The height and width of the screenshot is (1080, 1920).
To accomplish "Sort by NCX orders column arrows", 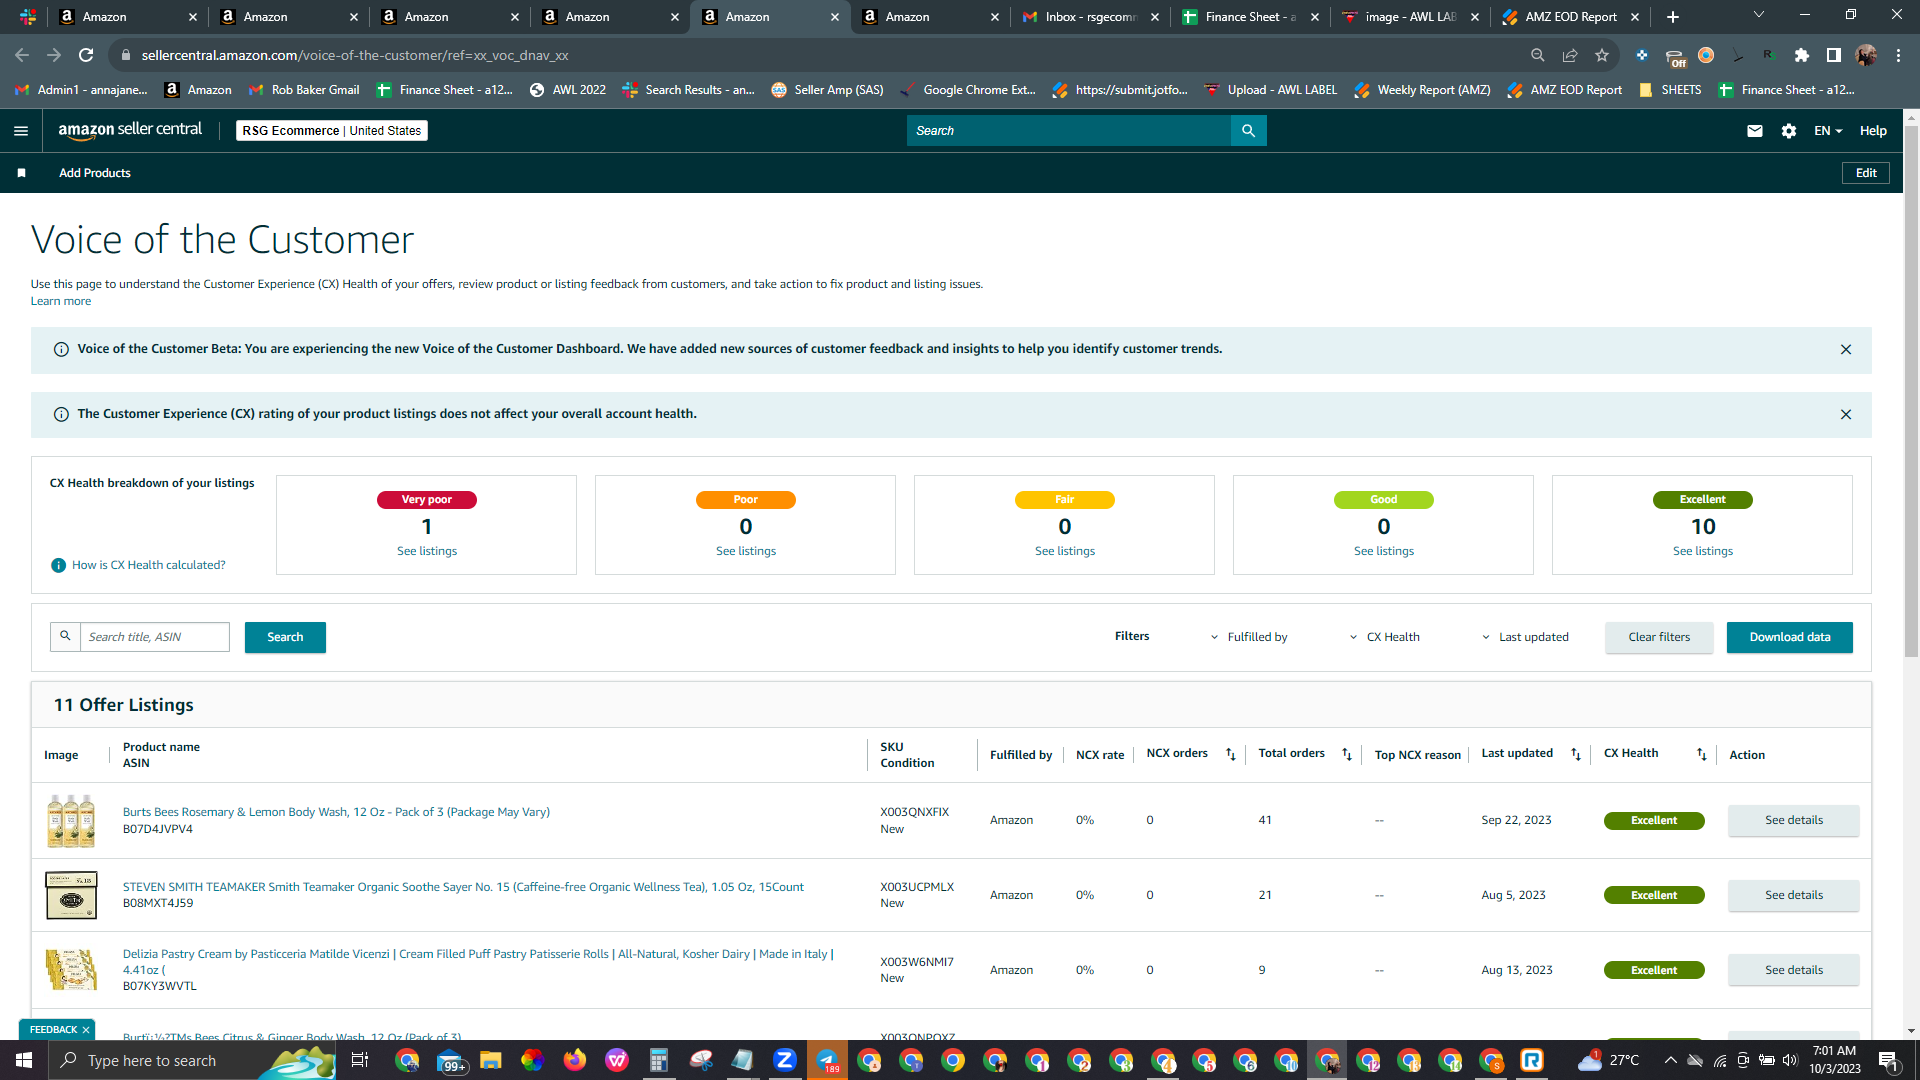I will [1231, 754].
